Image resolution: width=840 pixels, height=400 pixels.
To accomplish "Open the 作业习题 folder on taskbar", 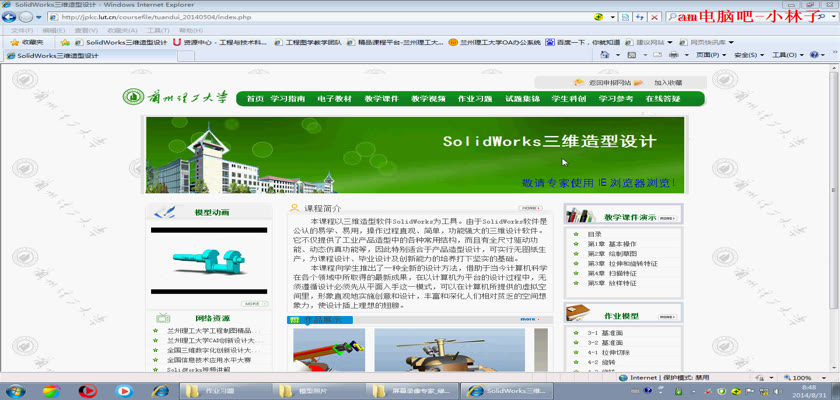I will pyautogui.click(x=224, y=391).
